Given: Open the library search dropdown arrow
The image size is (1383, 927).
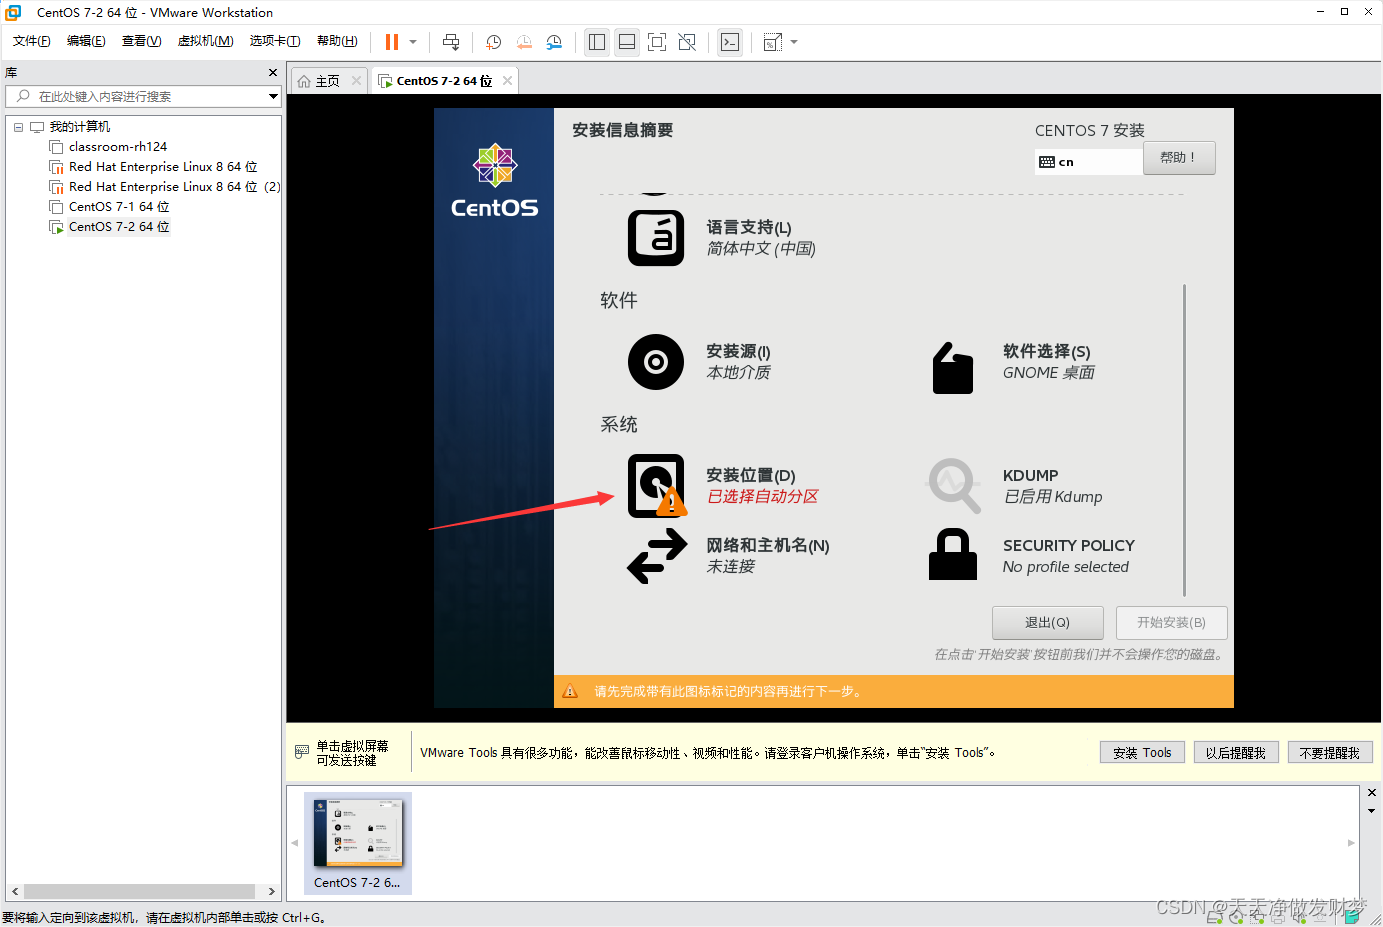Looking at the screenshot, I should pyautogui.click(x=273, y=96).
